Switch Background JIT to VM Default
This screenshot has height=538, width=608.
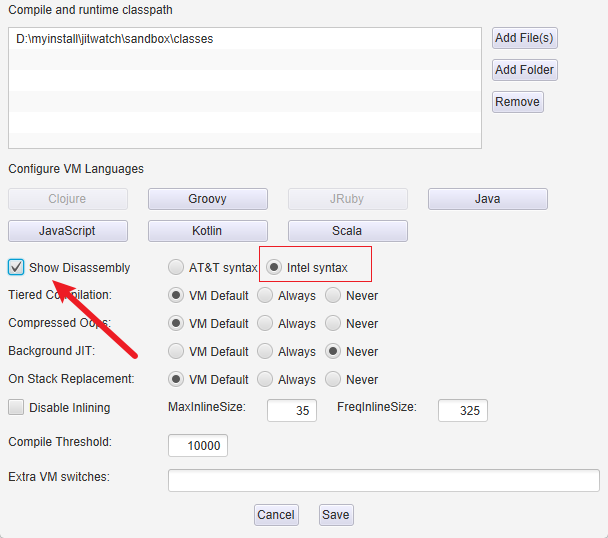177,351
